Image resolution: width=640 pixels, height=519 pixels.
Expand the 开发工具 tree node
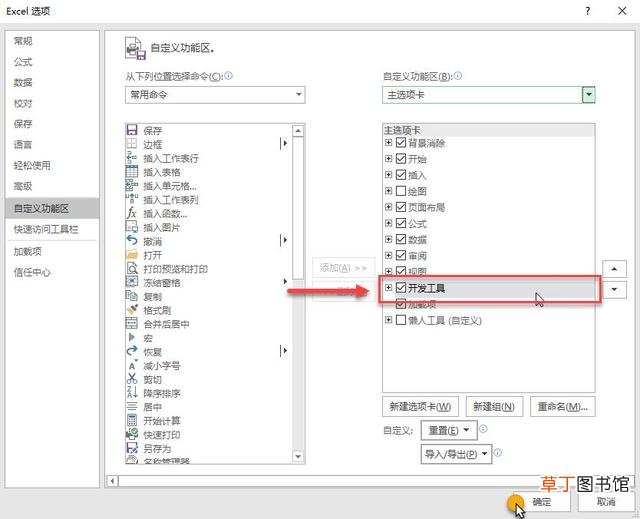(x=388, y=288)
